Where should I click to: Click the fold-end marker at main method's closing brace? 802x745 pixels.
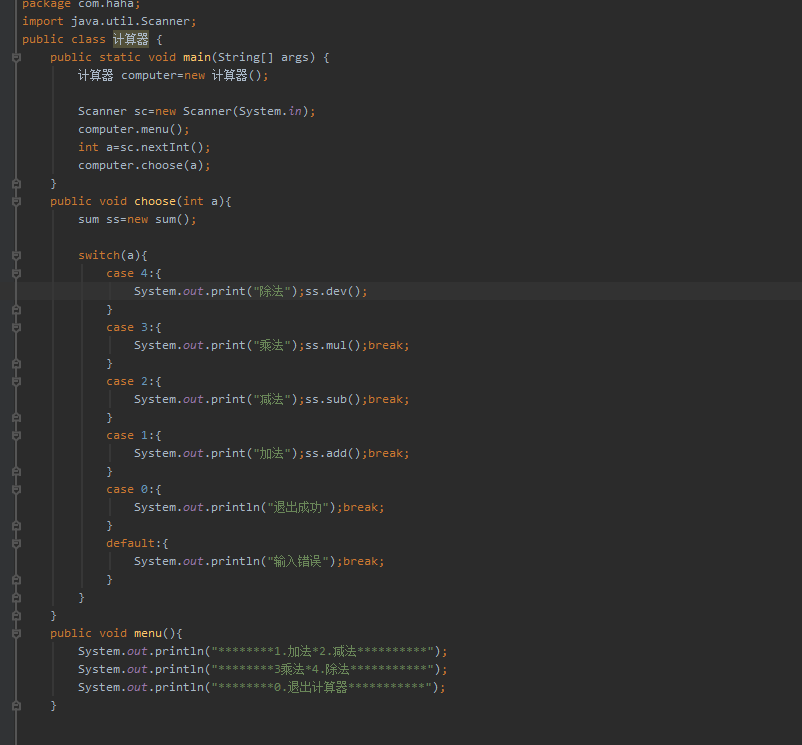16,184
